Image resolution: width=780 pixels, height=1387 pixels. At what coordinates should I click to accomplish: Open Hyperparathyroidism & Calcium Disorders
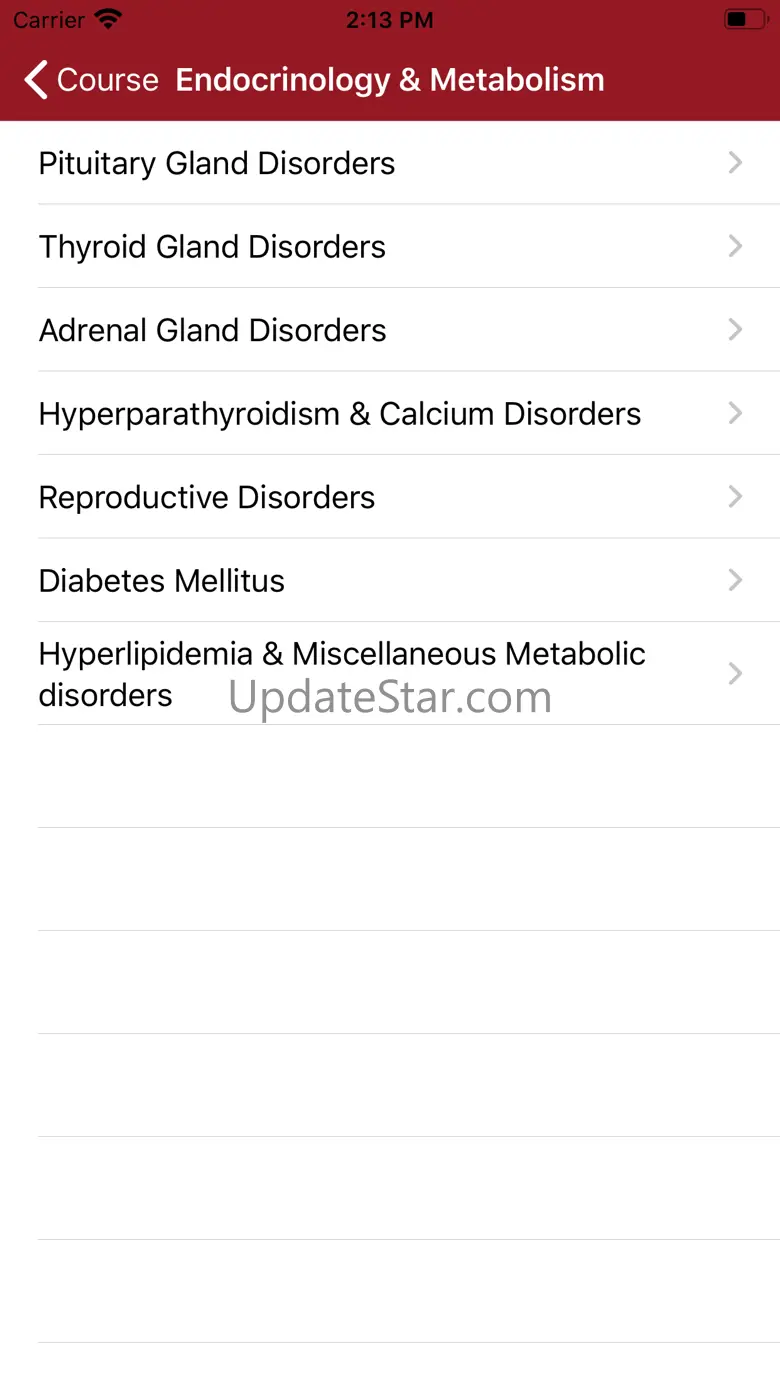tap(340, 414)
